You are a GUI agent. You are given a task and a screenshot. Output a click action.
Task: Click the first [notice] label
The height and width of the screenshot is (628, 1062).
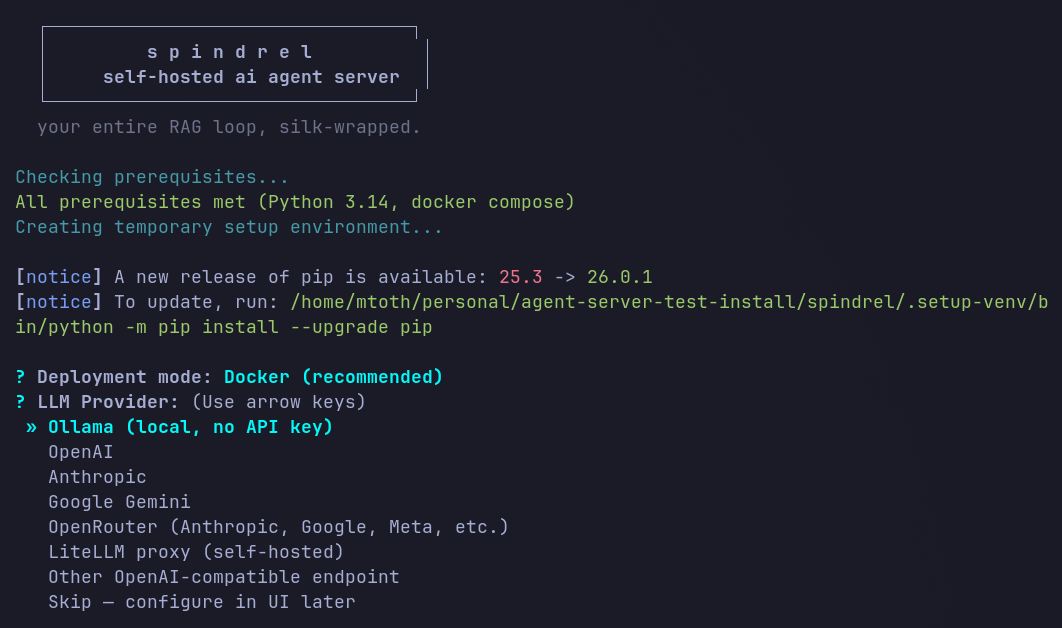pos(56,277)
